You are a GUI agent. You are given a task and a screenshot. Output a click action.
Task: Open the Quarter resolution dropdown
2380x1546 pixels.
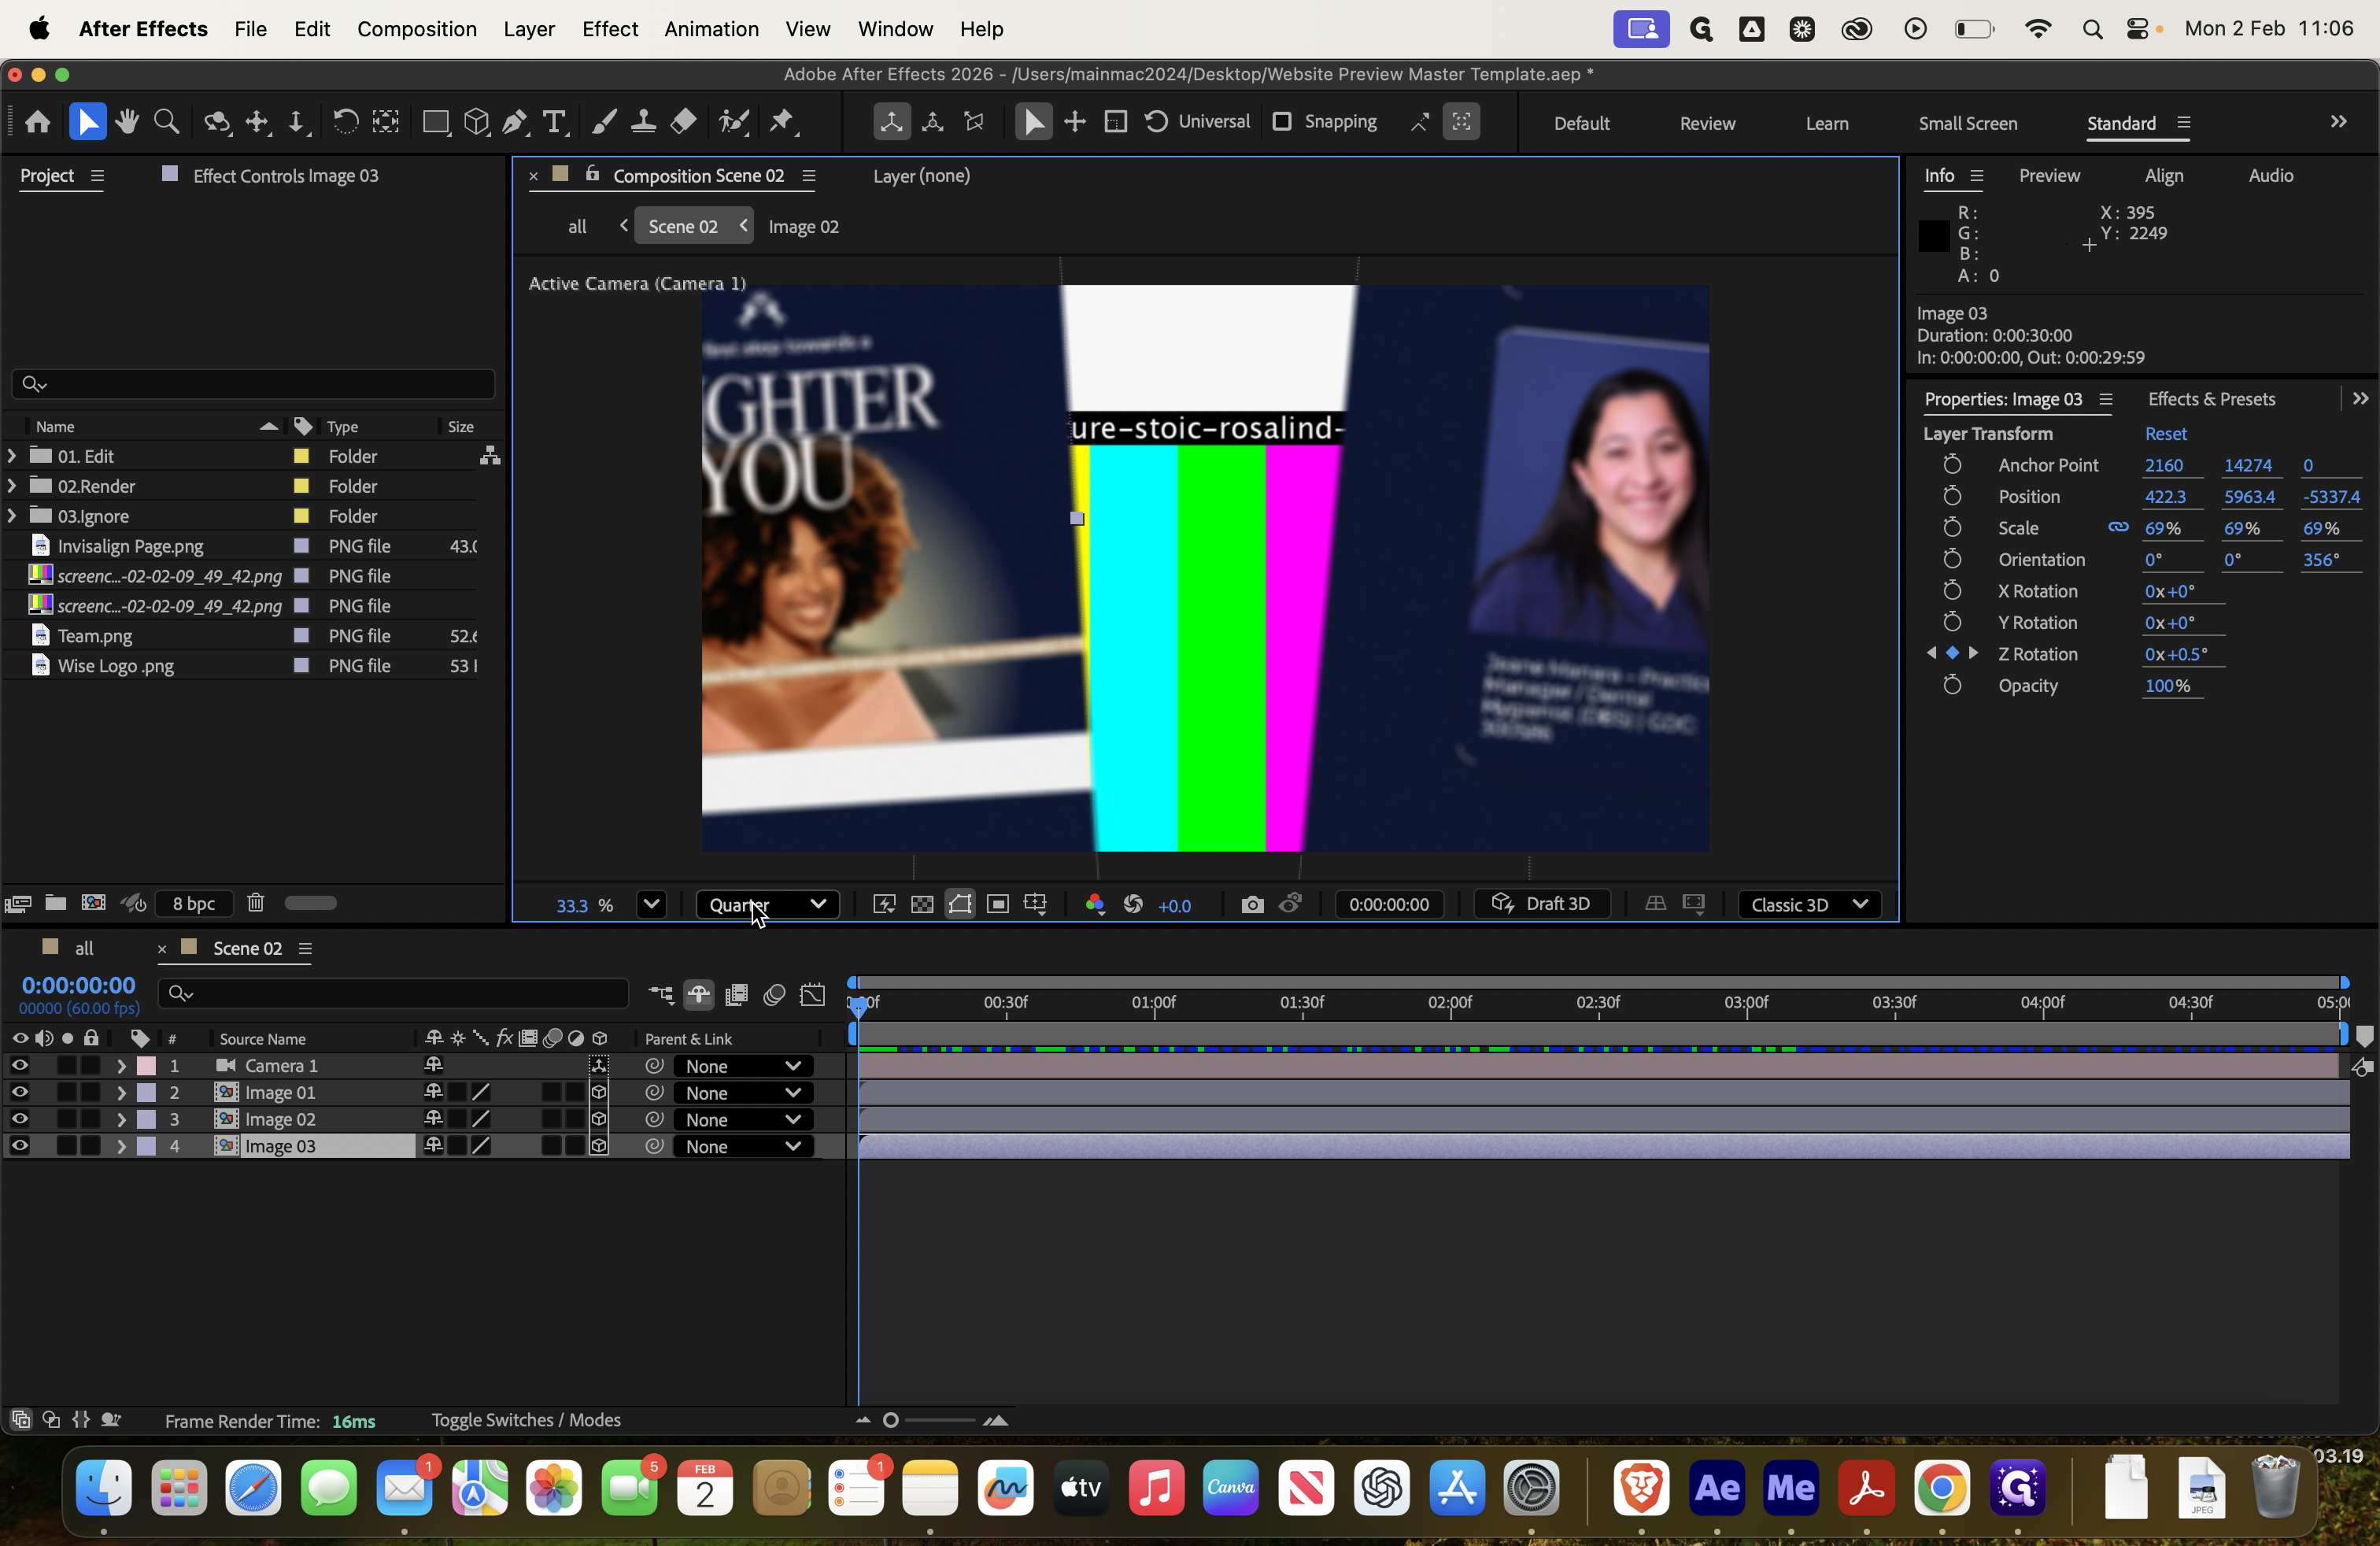tap(767, 903)
